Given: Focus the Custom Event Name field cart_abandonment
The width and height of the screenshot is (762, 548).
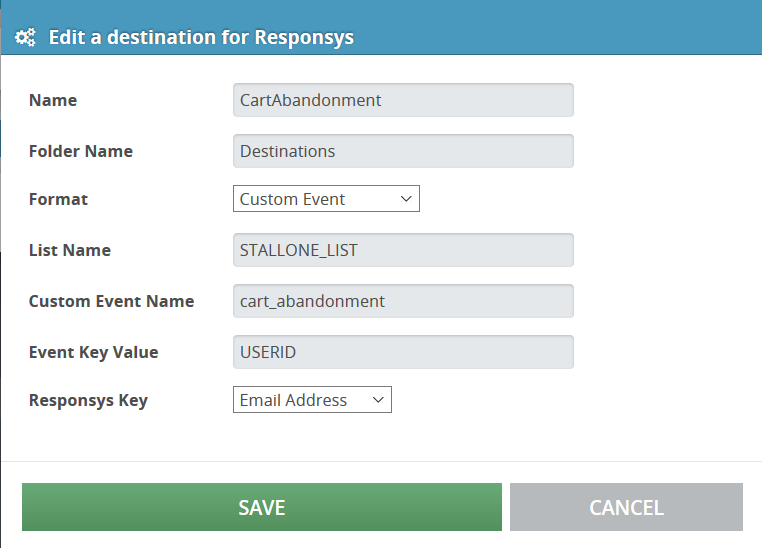Looking at the screenshot, I should pos(403,301).
